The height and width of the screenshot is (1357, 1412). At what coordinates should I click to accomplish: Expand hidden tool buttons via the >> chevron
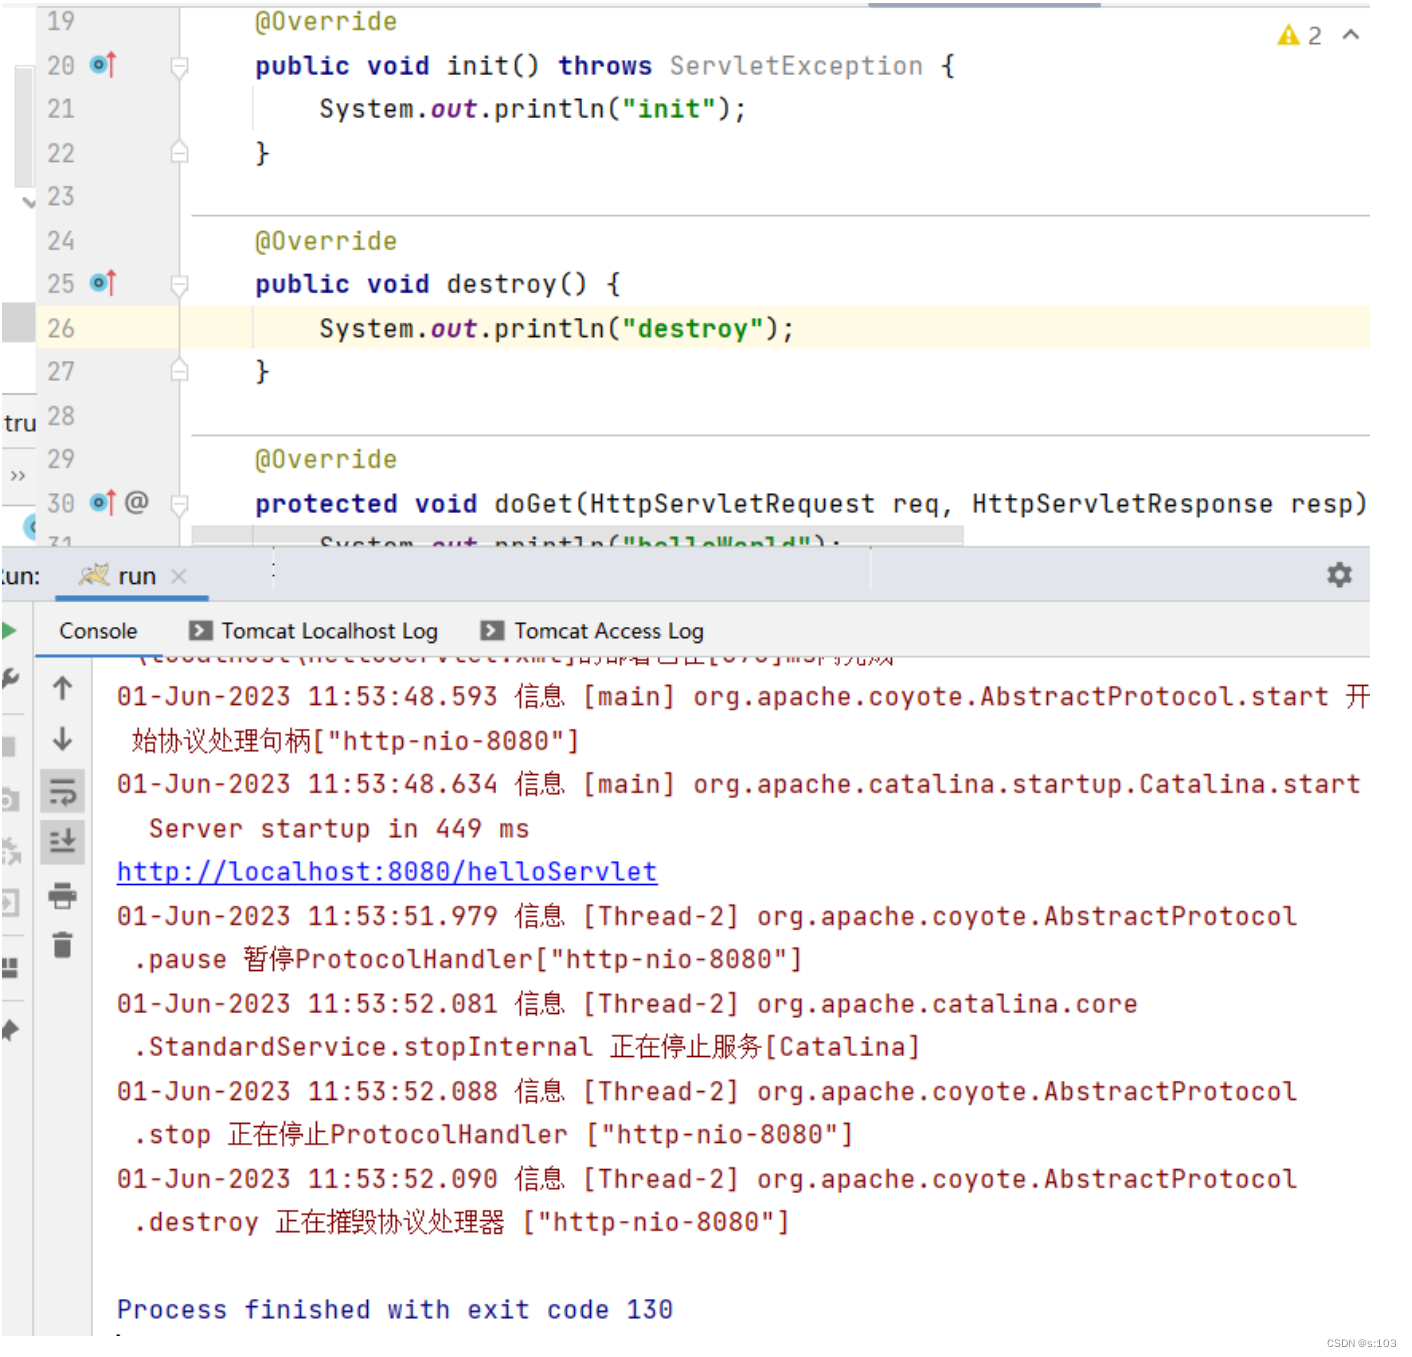tap(18, 476)
